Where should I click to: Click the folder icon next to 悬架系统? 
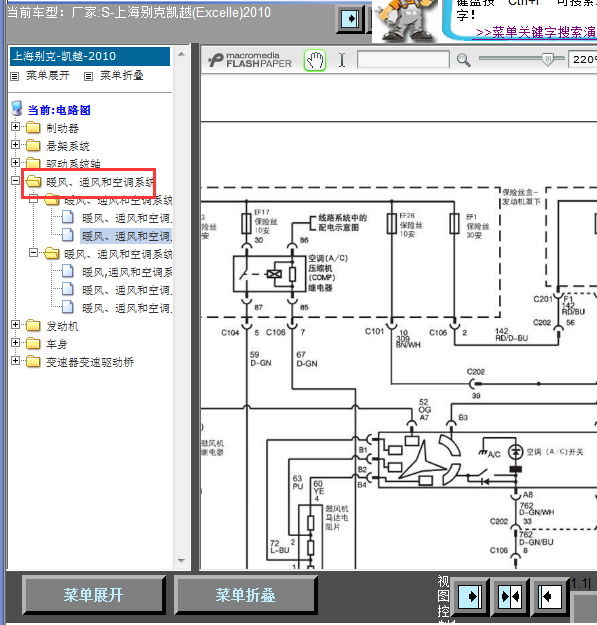coord(33,145)
